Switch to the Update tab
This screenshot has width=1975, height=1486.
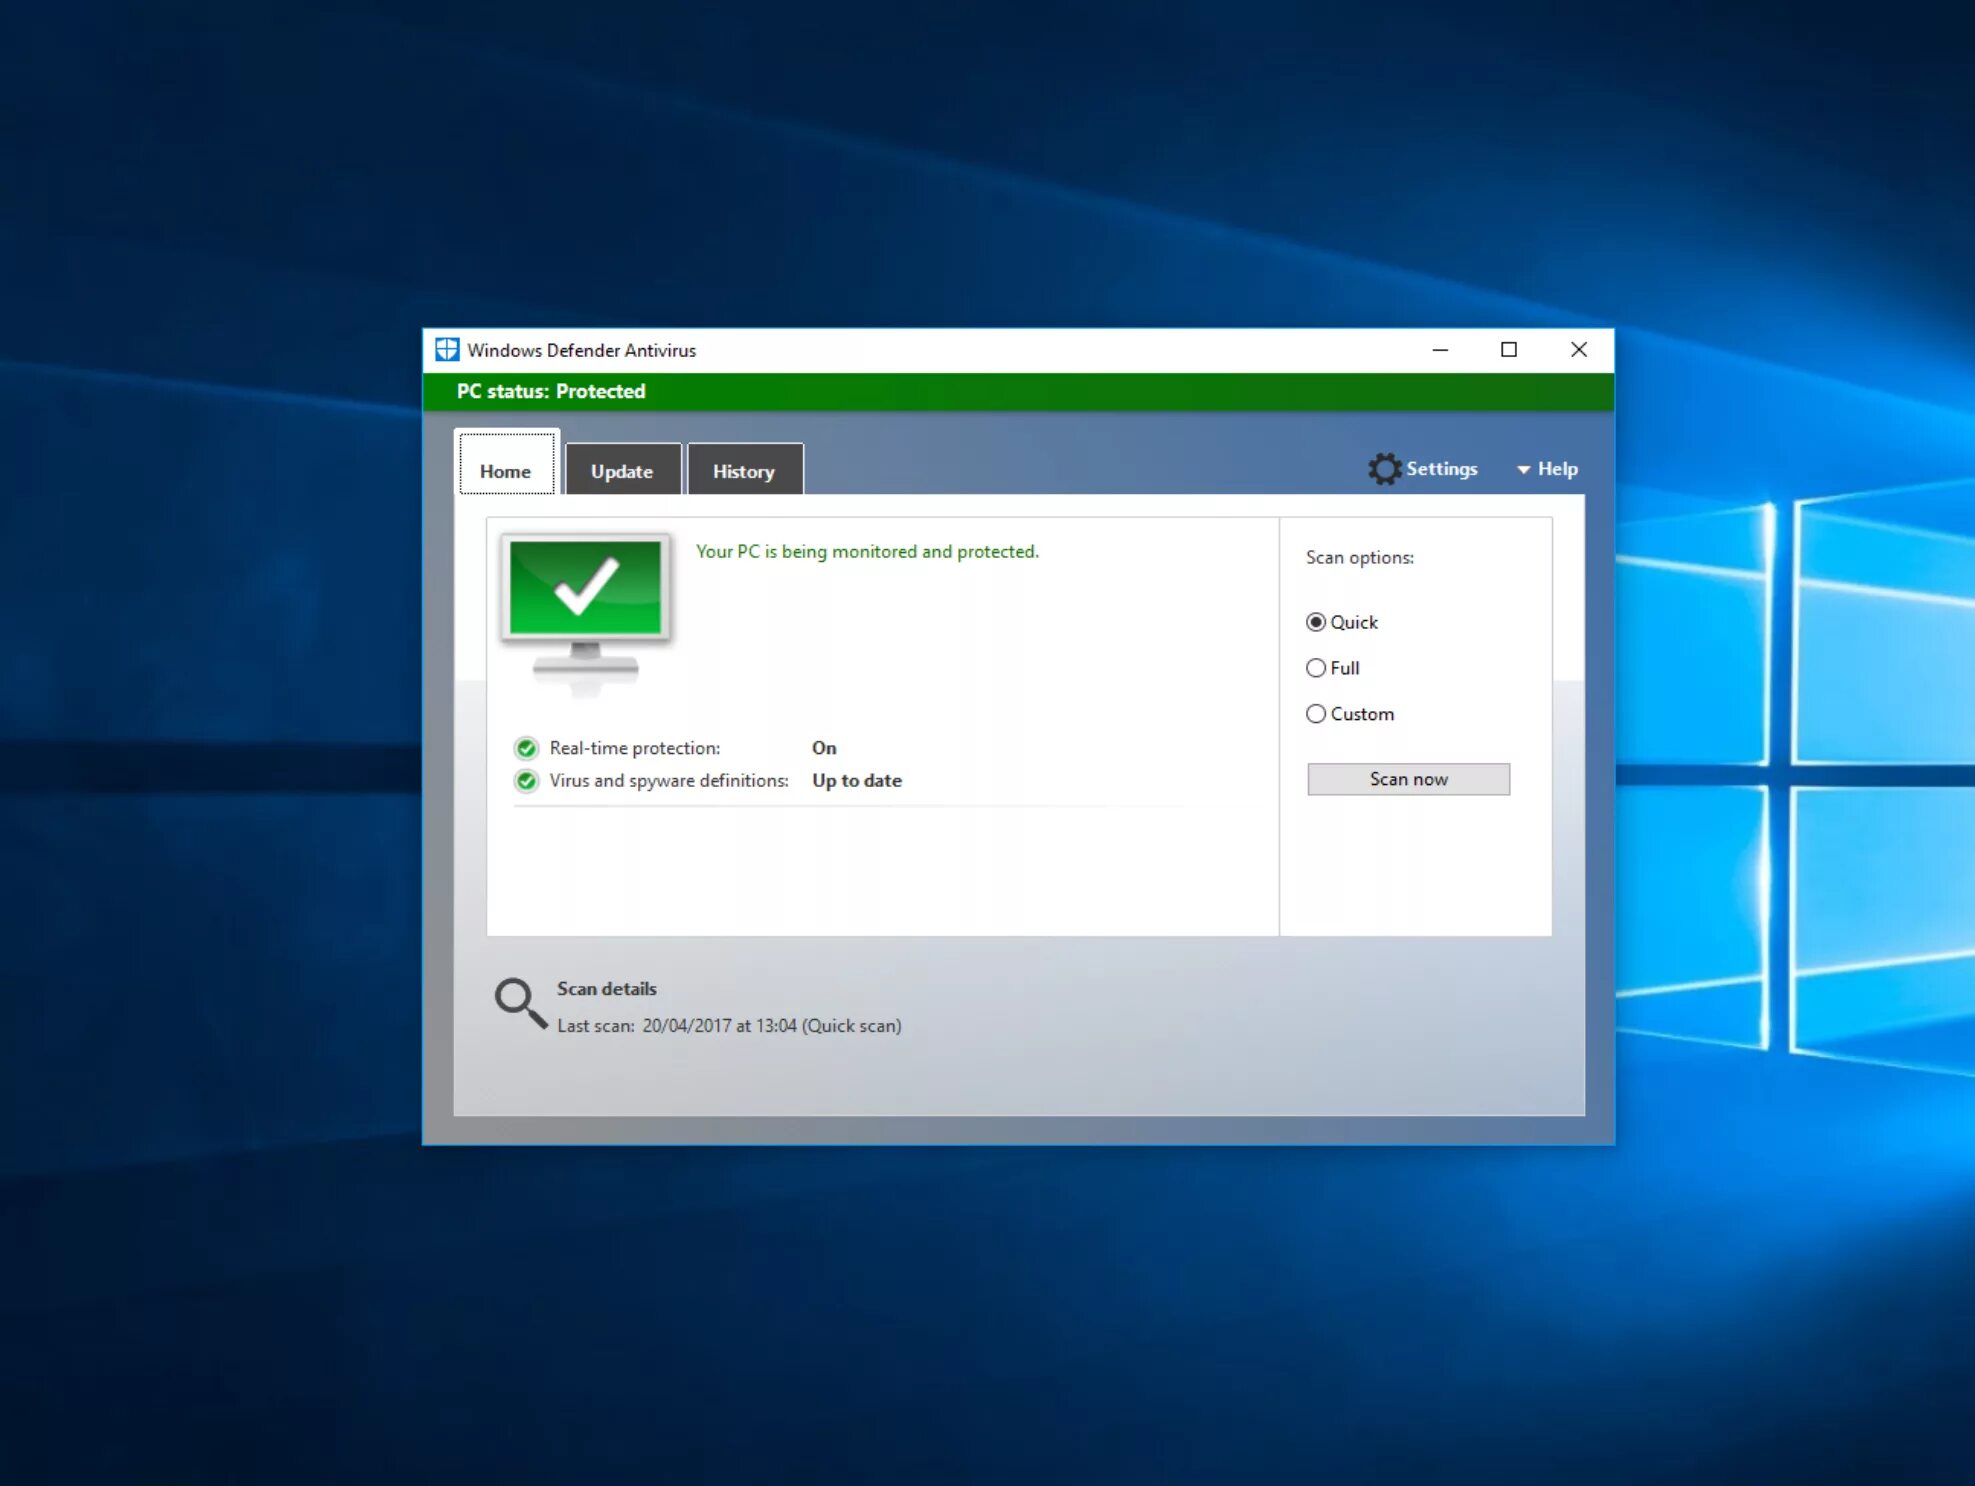(x=620, y=470)
